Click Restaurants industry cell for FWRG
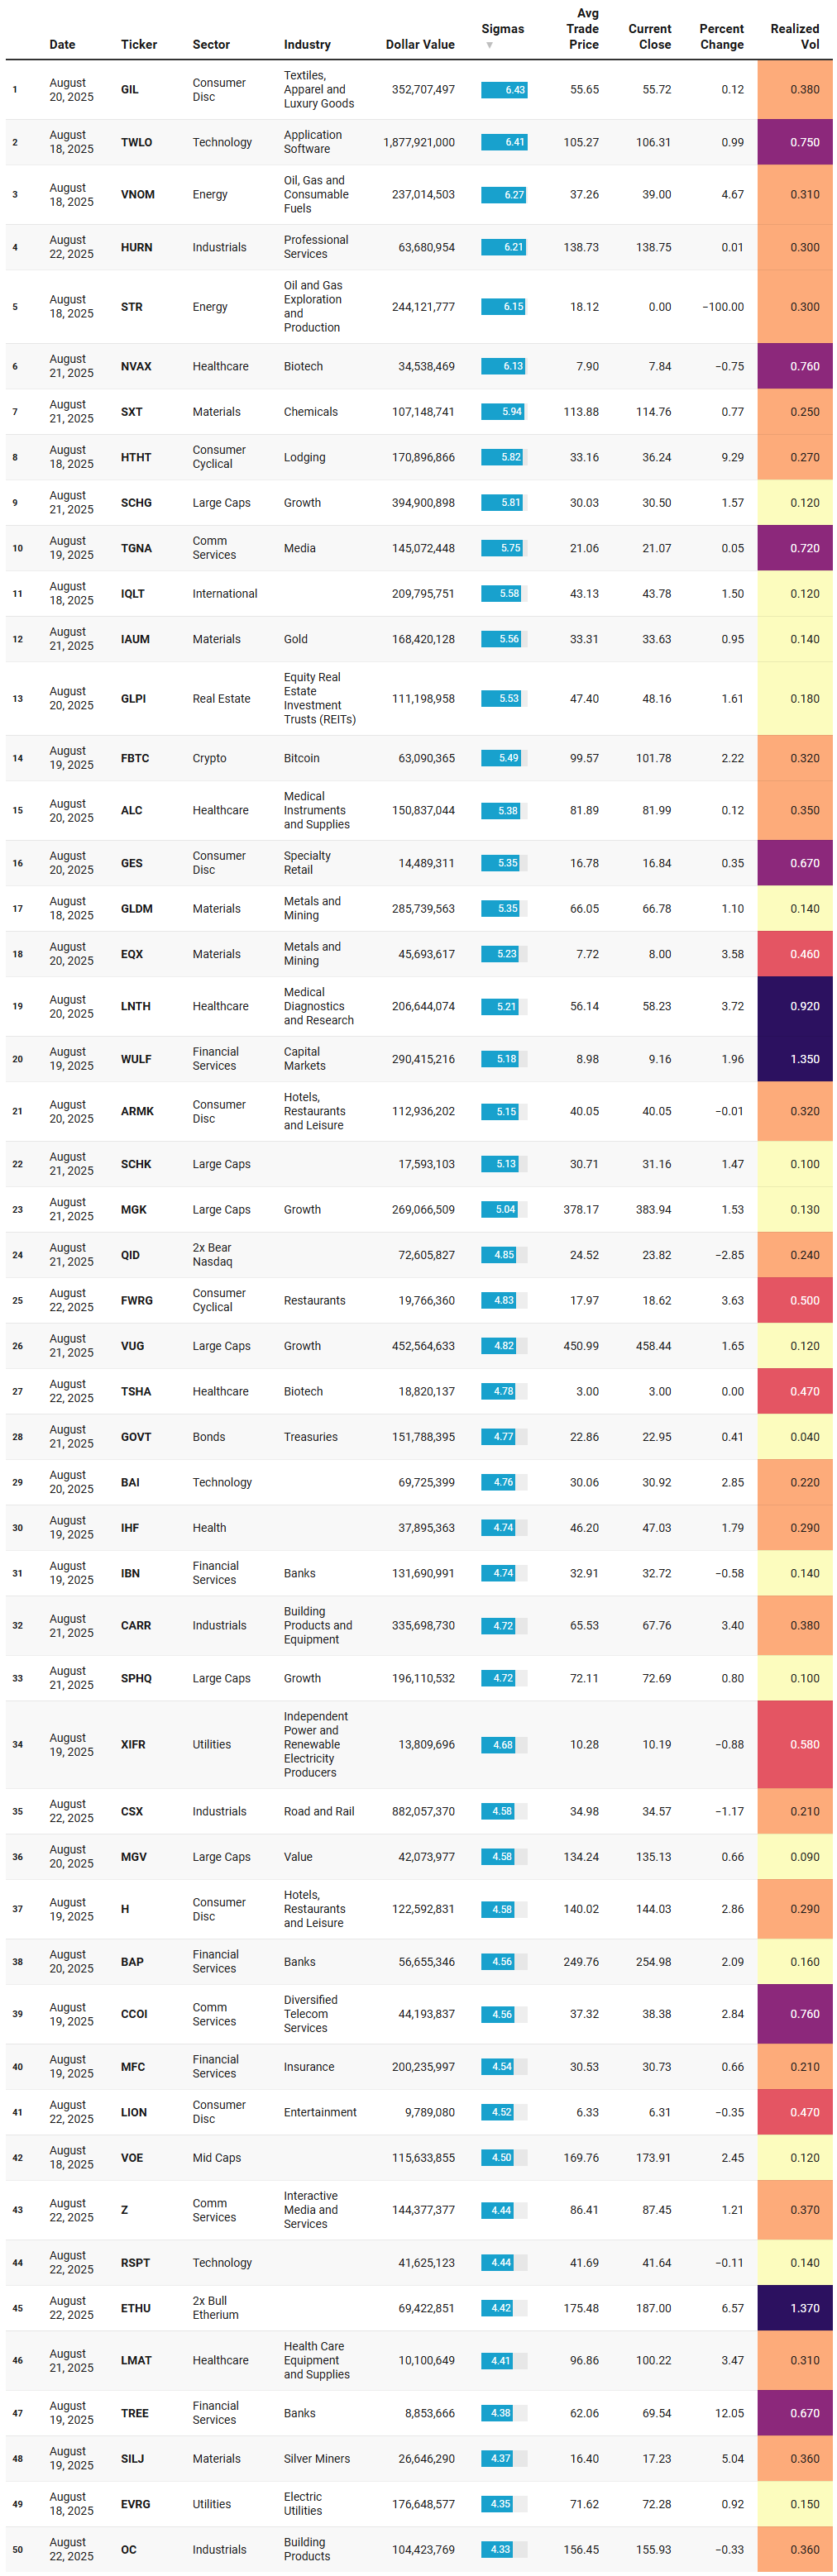Image resolution: width=837 pixels, height=2576 pixels. point(314,1301)
